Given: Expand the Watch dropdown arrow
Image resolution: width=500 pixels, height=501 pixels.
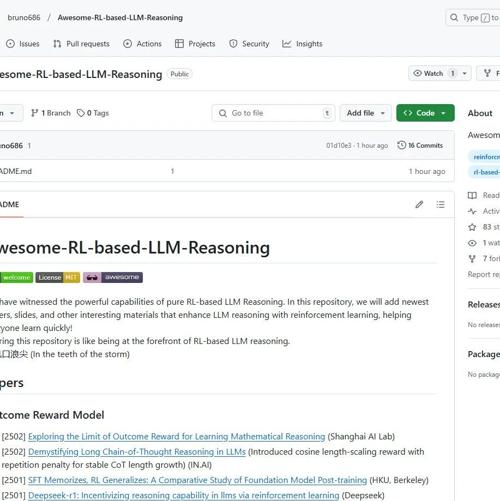Looking at the screenshot, I should [465, 73].
